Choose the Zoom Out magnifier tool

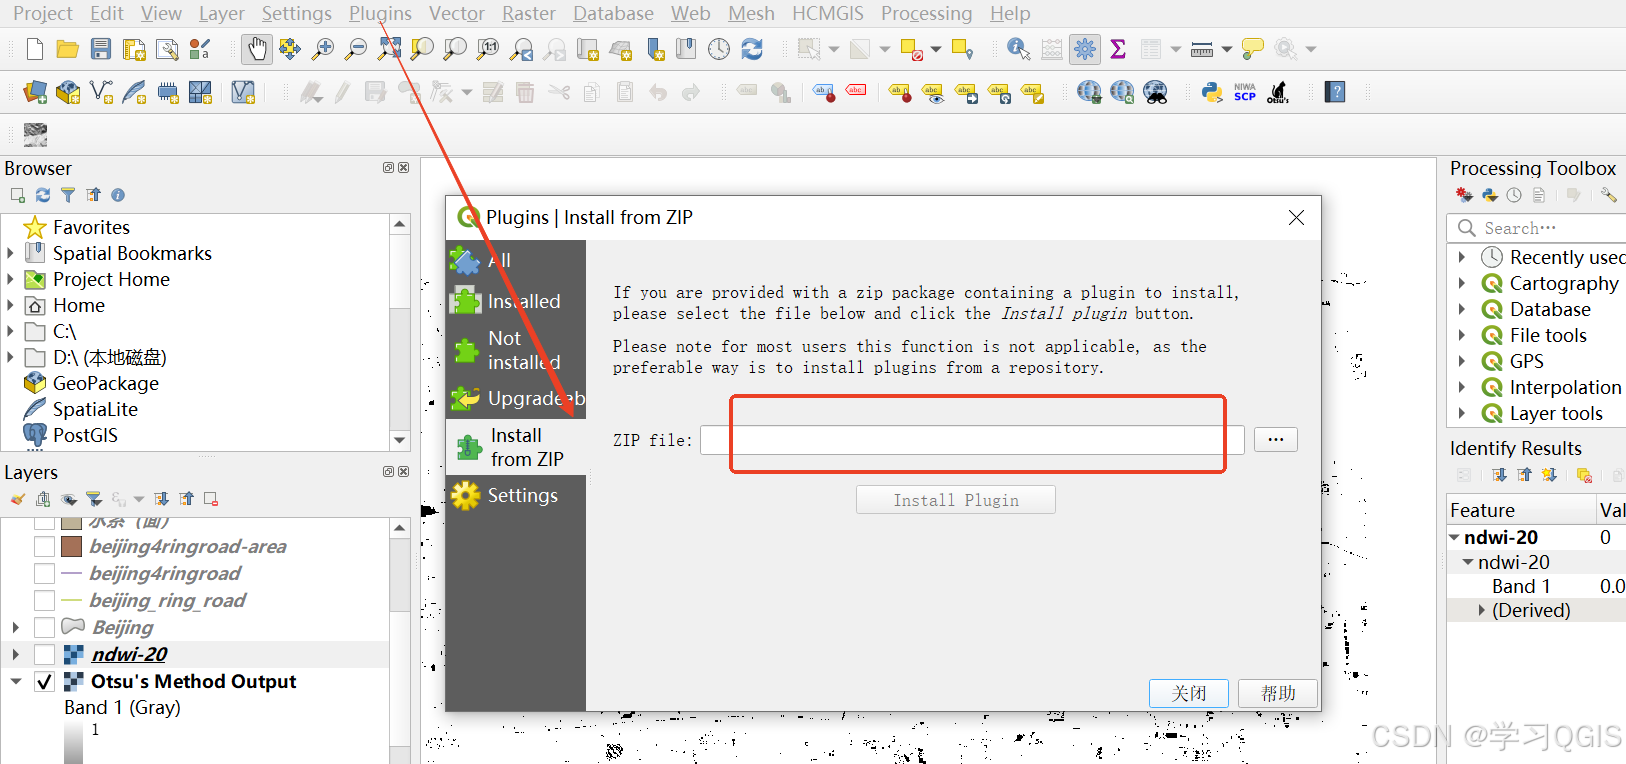[x=356, y=49]
